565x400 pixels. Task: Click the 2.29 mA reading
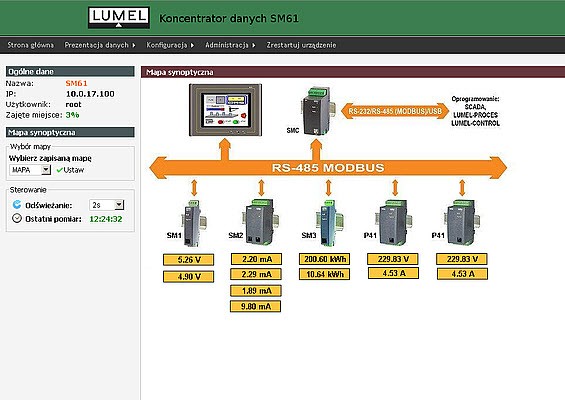pyautogui.click(x=256, y=274)
